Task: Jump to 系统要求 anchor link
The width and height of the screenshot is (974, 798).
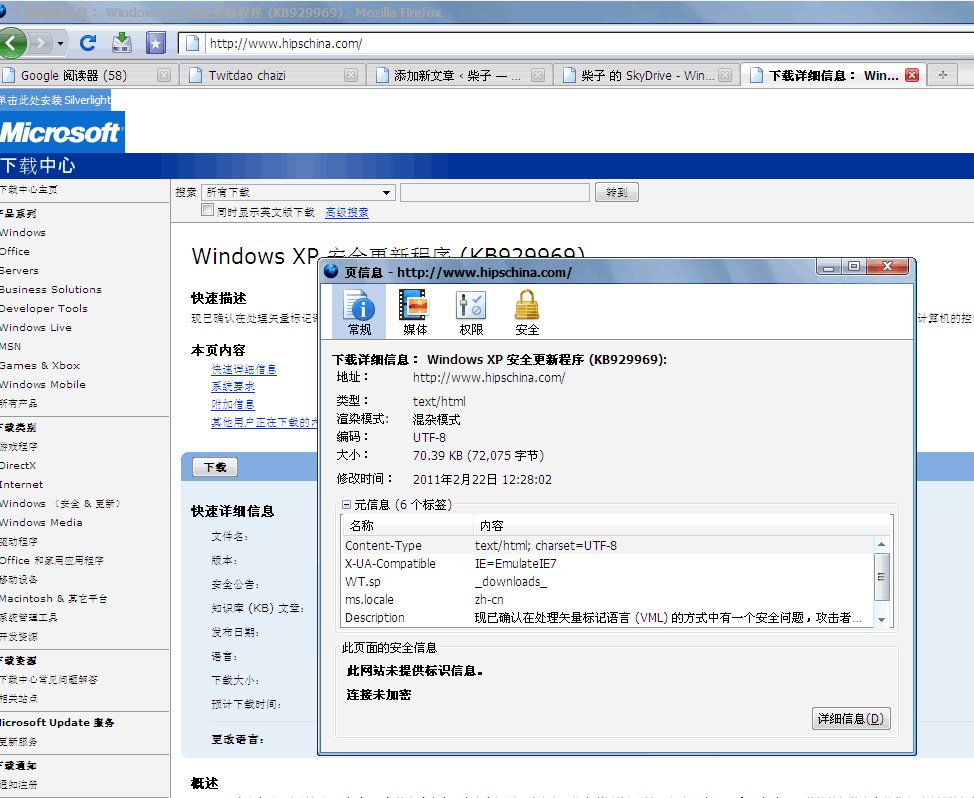Action: pyautogui.click(x=233, y=386)
